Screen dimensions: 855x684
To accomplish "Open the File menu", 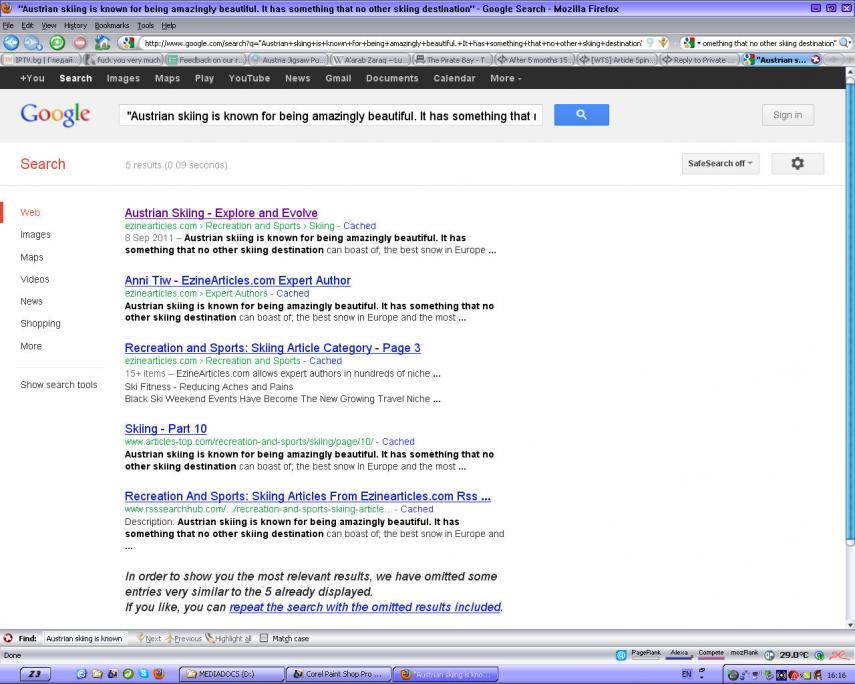I will (x=8, y=25).
